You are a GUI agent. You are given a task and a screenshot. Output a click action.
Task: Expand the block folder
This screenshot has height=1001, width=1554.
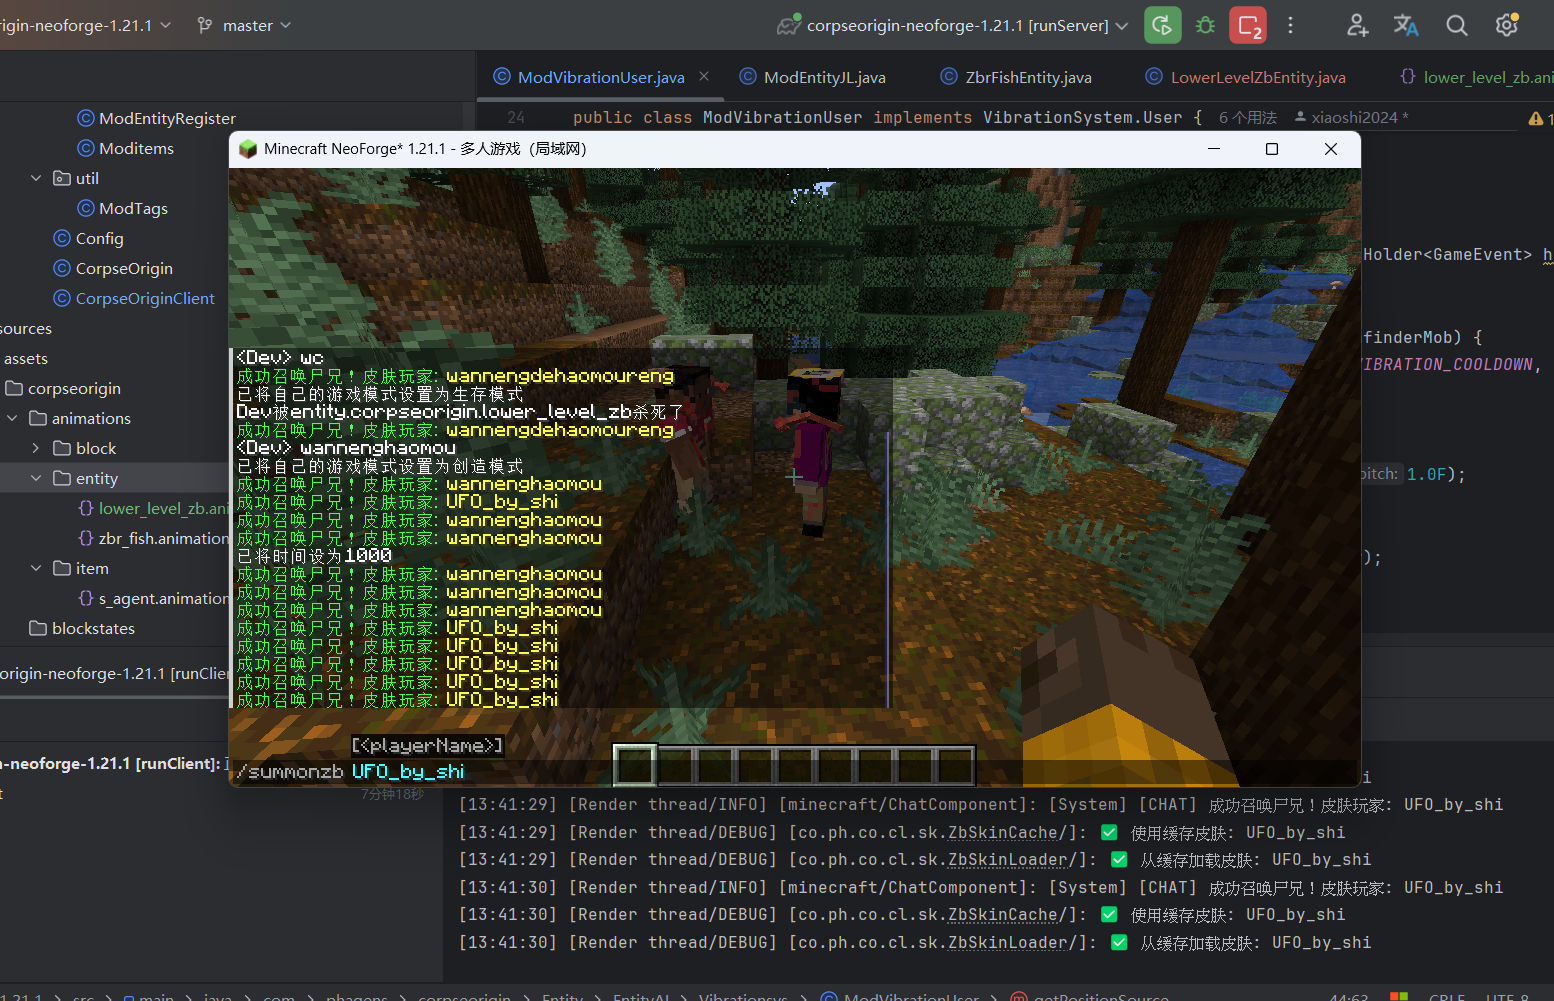point(36,448)
